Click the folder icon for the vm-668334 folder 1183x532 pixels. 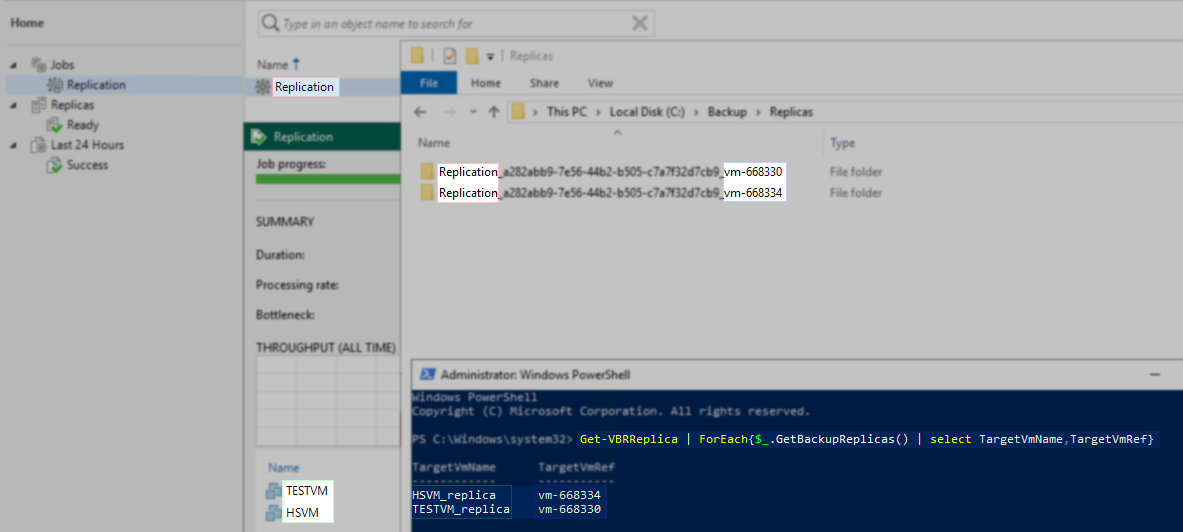click(x=428, y=193)
